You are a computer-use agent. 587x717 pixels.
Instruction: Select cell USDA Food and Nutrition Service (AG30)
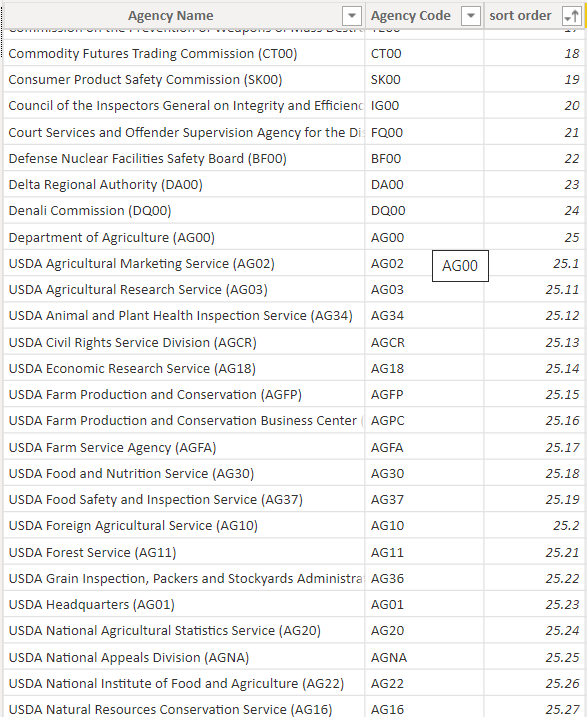click(184, 474)
